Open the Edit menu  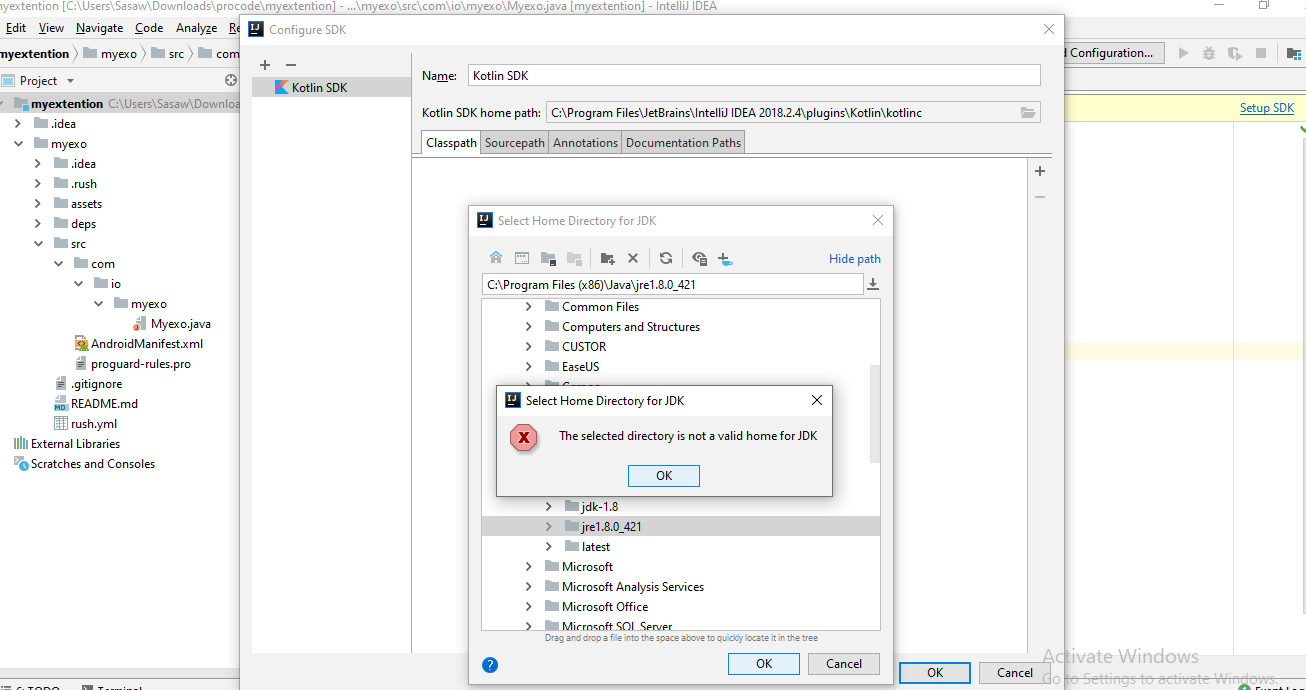click(x=16, y=28)
